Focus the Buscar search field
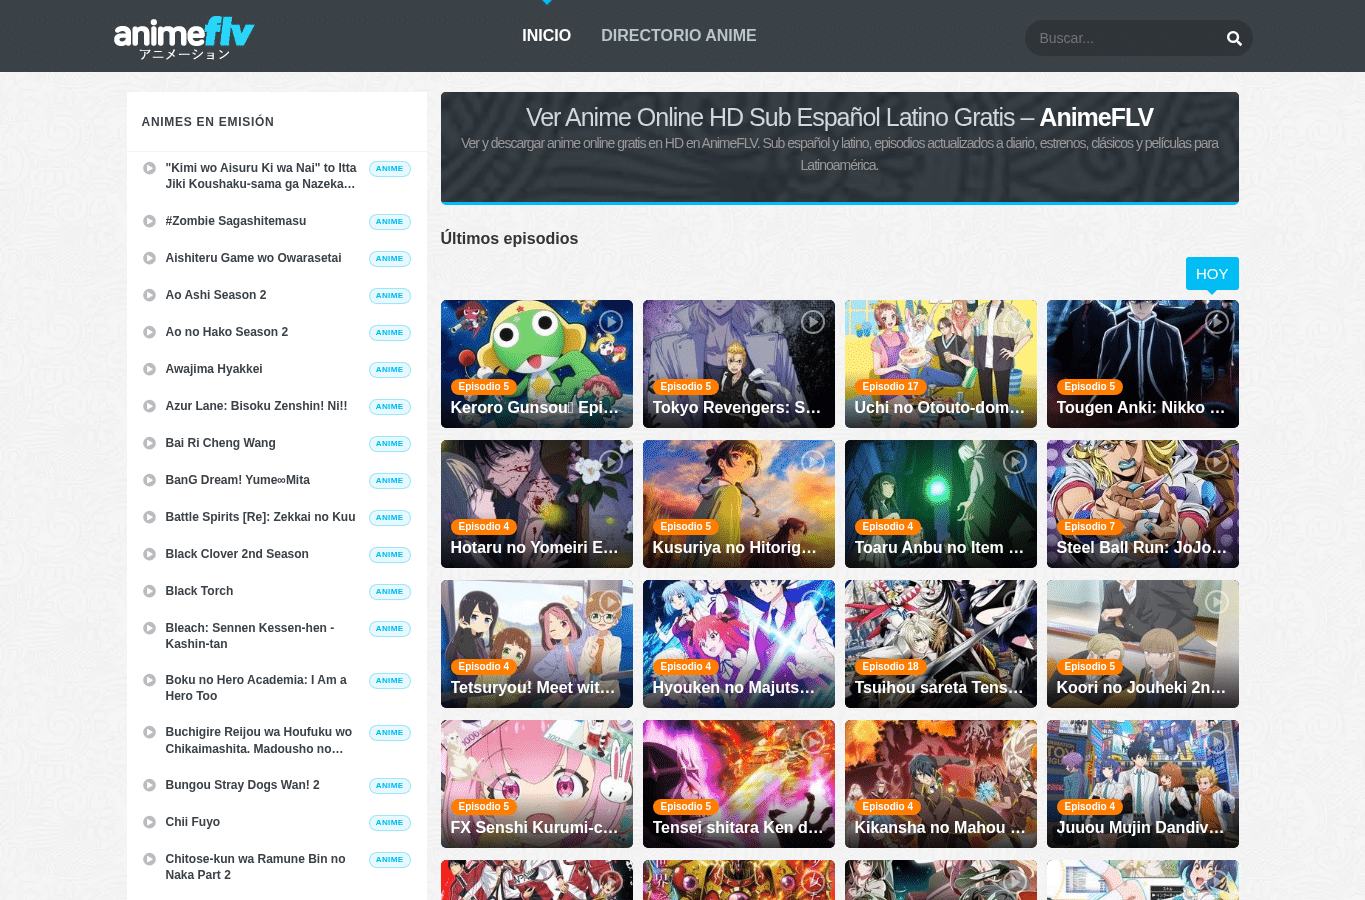This screenshot has height=900, width=1365. (1124, 38)
